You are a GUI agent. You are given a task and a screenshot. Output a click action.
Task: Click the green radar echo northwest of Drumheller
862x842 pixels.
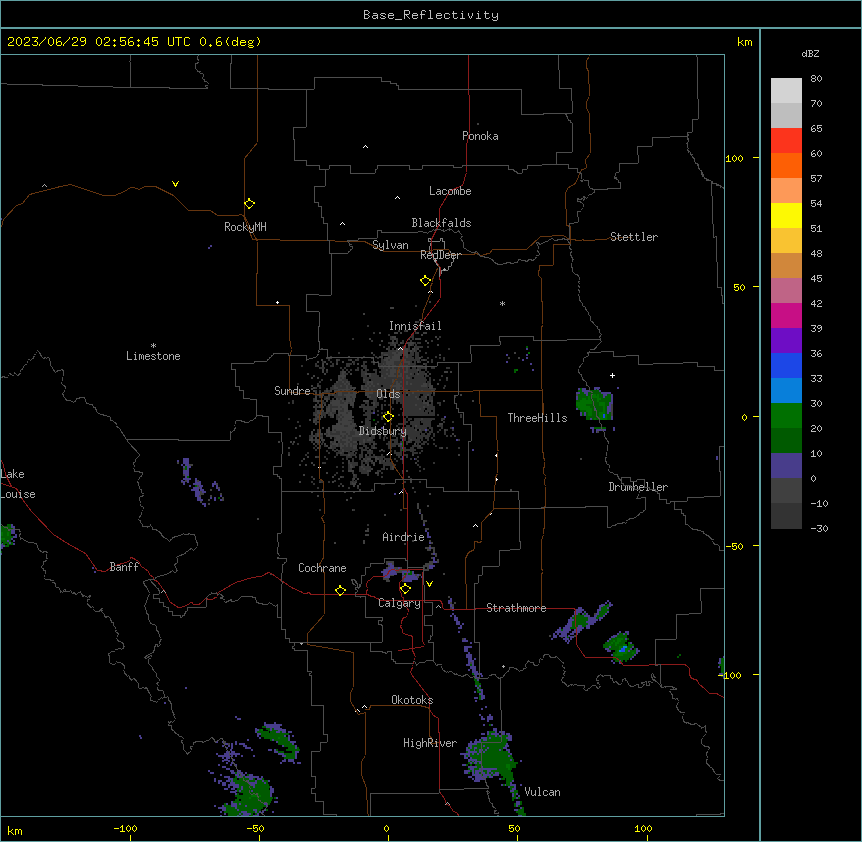point(594,406)
